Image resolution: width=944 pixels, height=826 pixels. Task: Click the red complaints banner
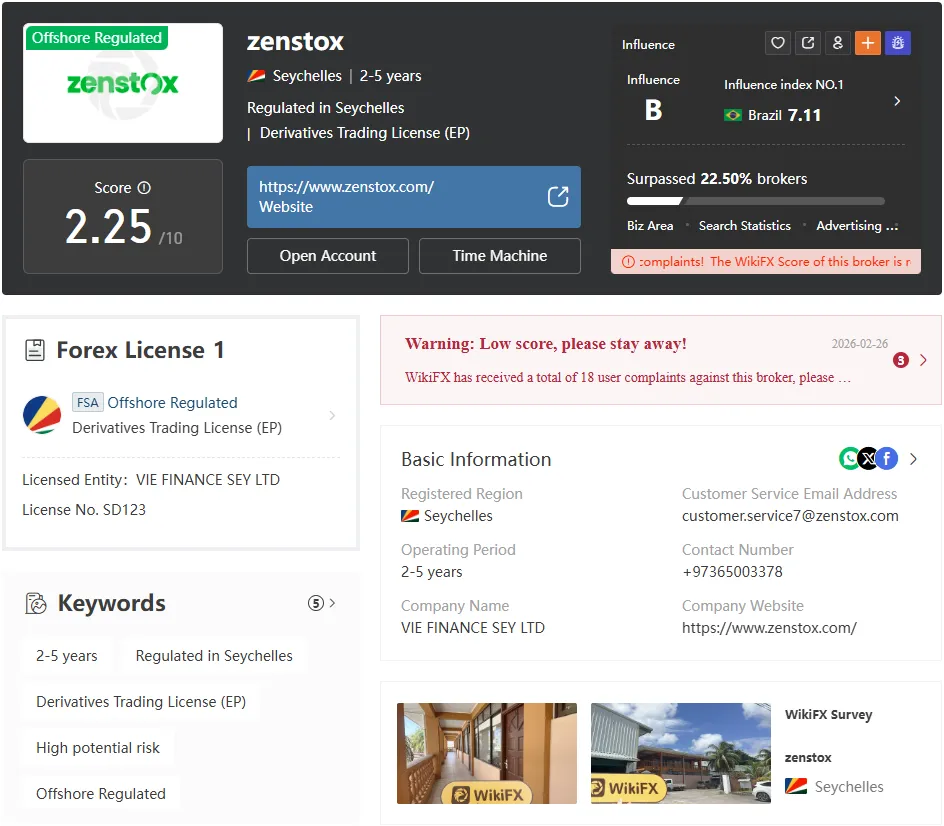[766, 262]
